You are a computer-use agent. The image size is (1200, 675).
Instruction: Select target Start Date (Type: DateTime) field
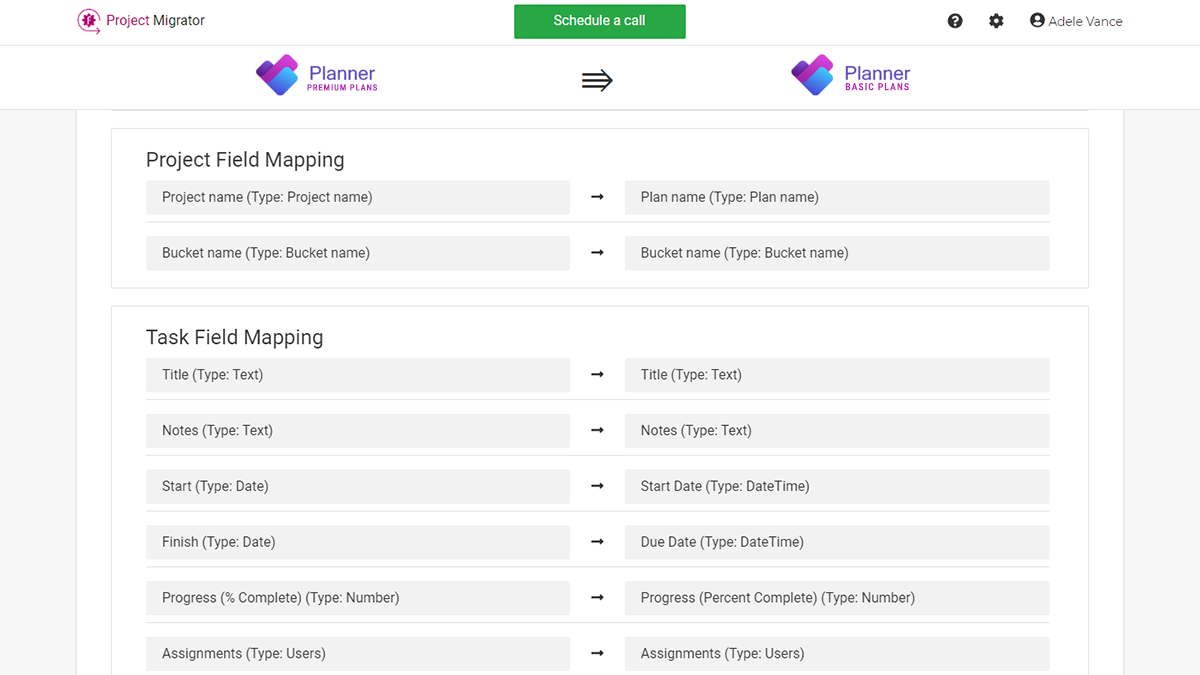[x=837, y=486]
